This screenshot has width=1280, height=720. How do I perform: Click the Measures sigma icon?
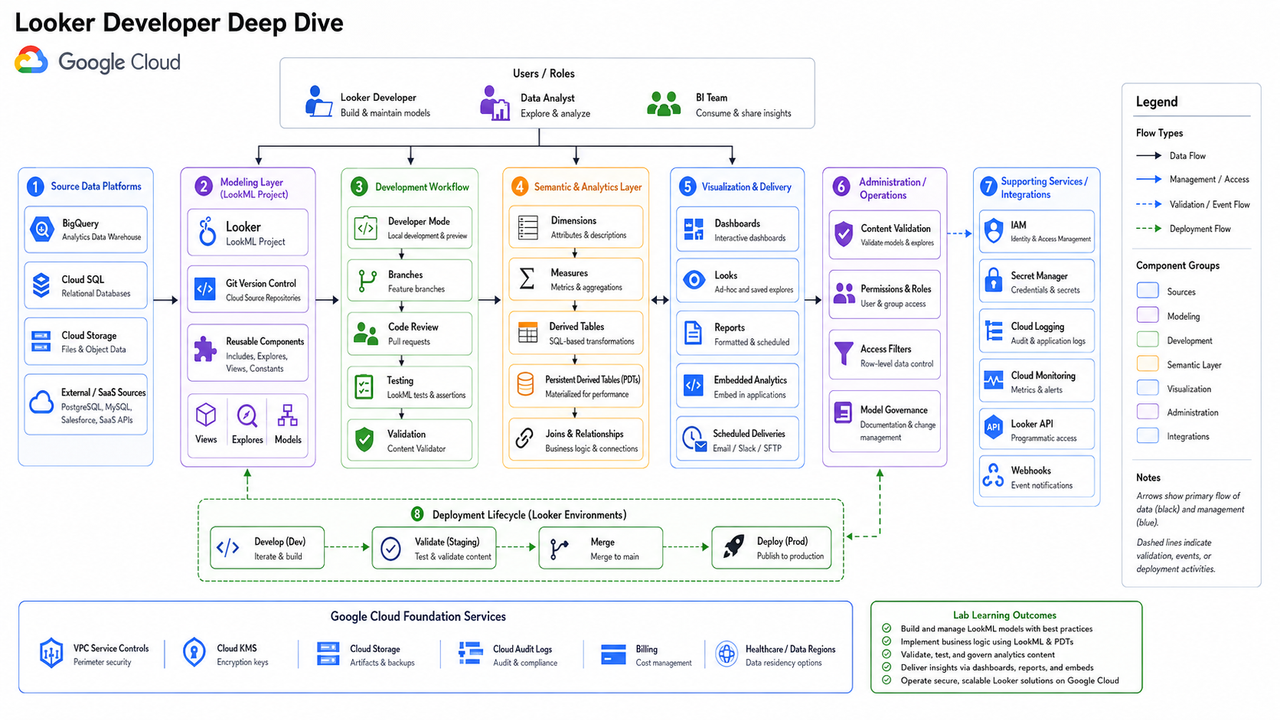pyautogui.click(x=527, y=279)
